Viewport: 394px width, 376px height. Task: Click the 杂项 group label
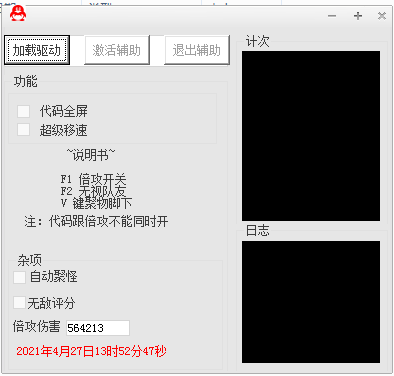tap(30, 260)
